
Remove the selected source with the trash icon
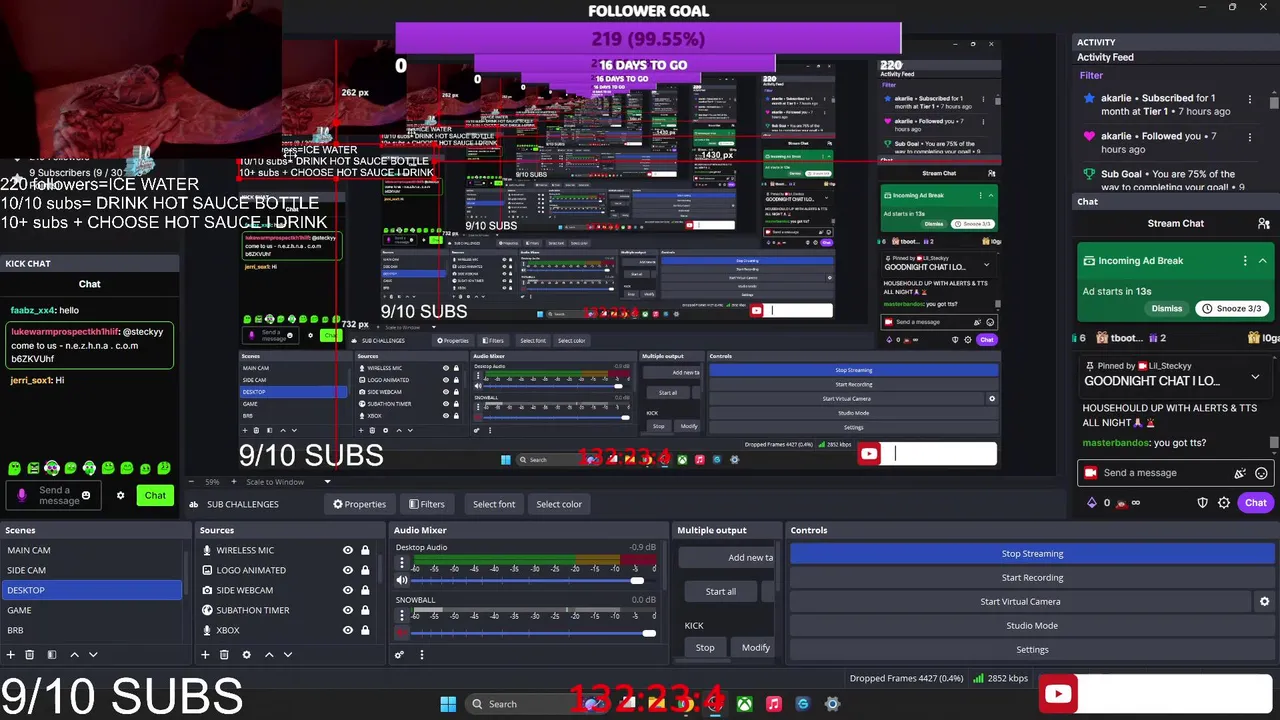pyautogui.click(x=224, y=655)
